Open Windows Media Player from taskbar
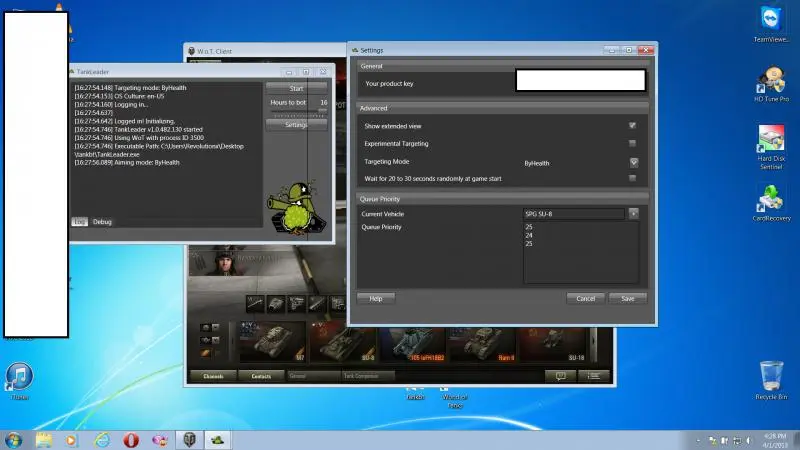This screenshot has height=450, width=800. pos(71,440)
